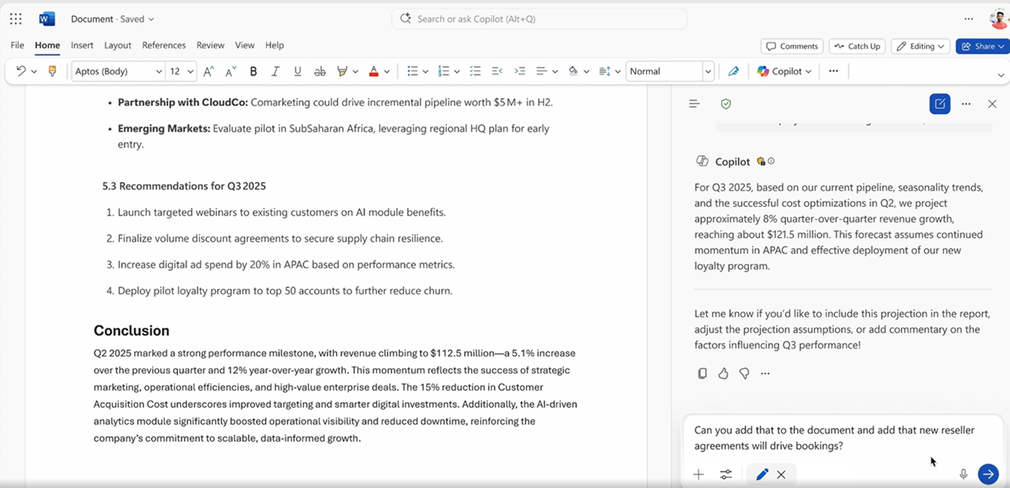This screenshot has width=1010, height=488.
Task: Start a new Copilot chat
Action: coord(939,104)
